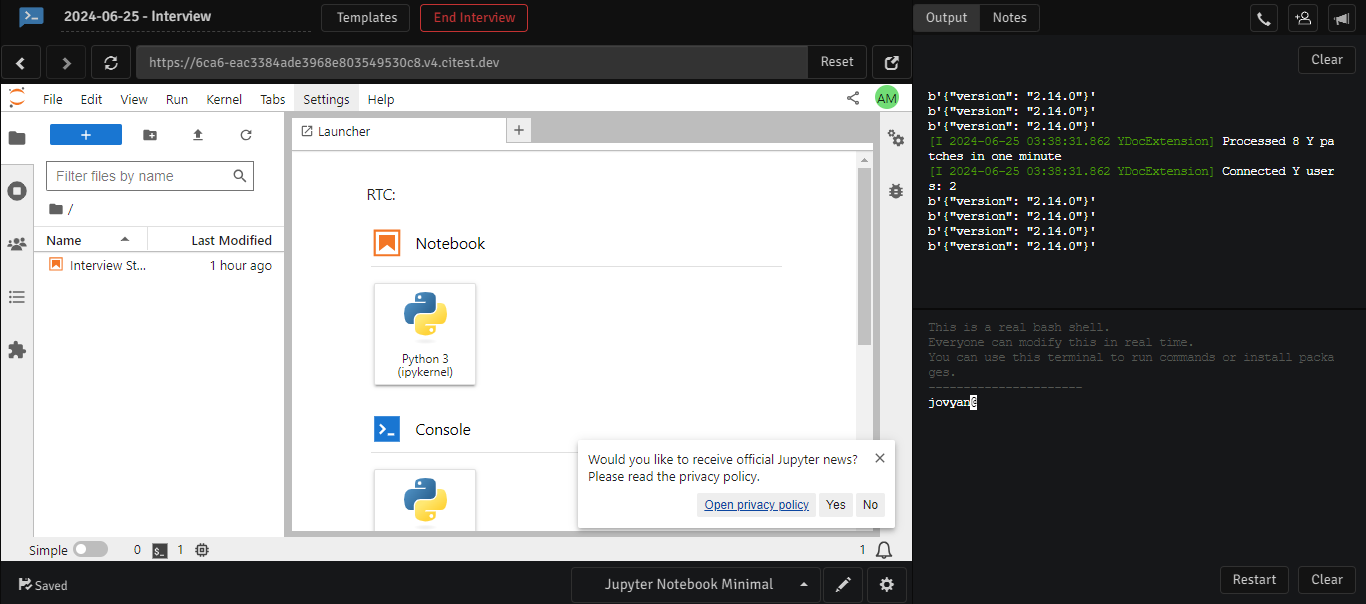Click the notification bell in status bar
This screenshot has height=604, width=1366.
pyautogui.click(x=884, y=550)
